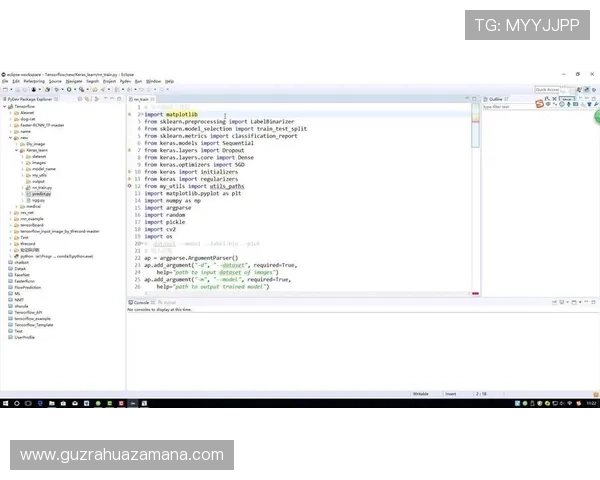Screen dimensions: 600x480
Task: Click the warning marker on line 2
Action: [129, 115]
